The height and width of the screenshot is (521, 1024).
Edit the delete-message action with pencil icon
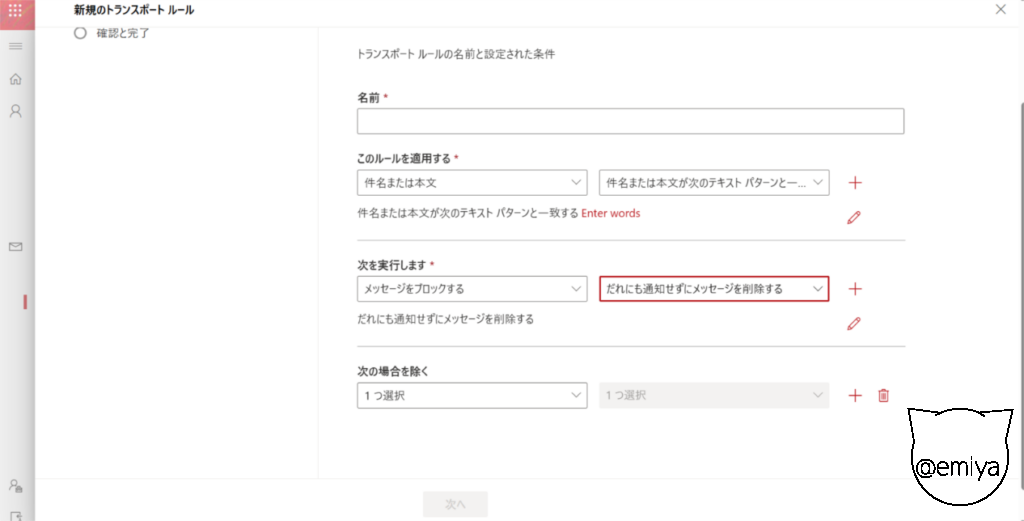[853, 323]
